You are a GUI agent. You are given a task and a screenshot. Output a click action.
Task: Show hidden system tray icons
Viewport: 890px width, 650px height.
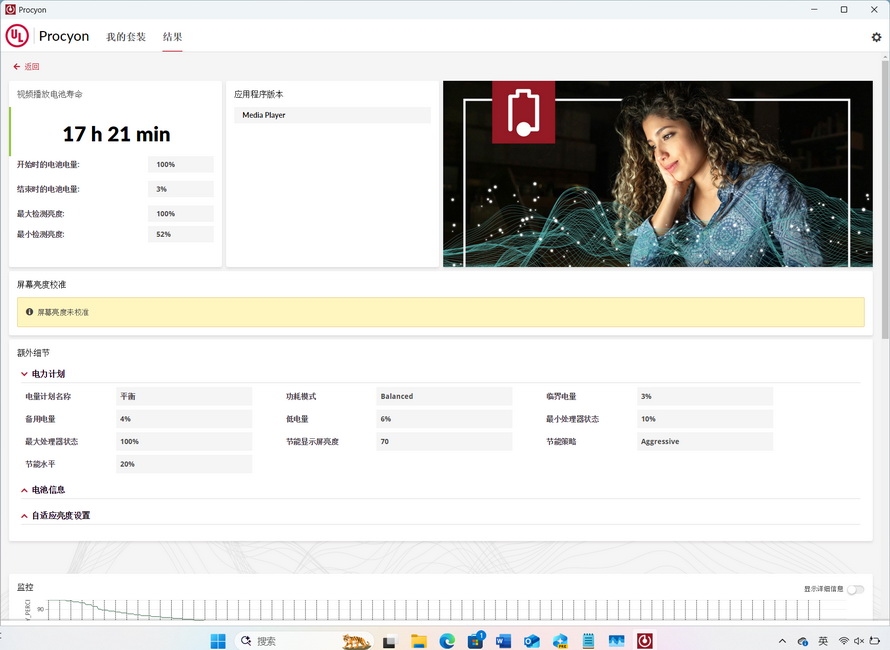pos(782,641)
